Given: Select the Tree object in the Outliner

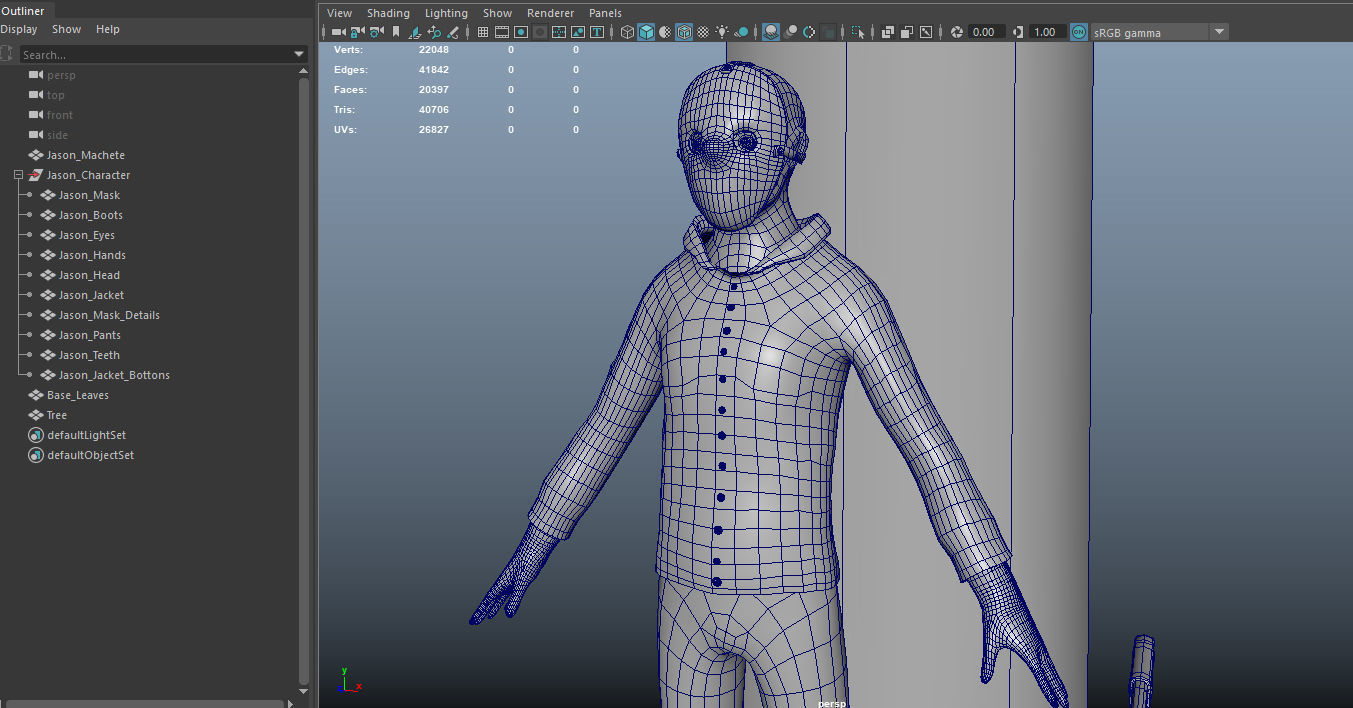Looking at the screenshot, I should [x=57, y=415].
